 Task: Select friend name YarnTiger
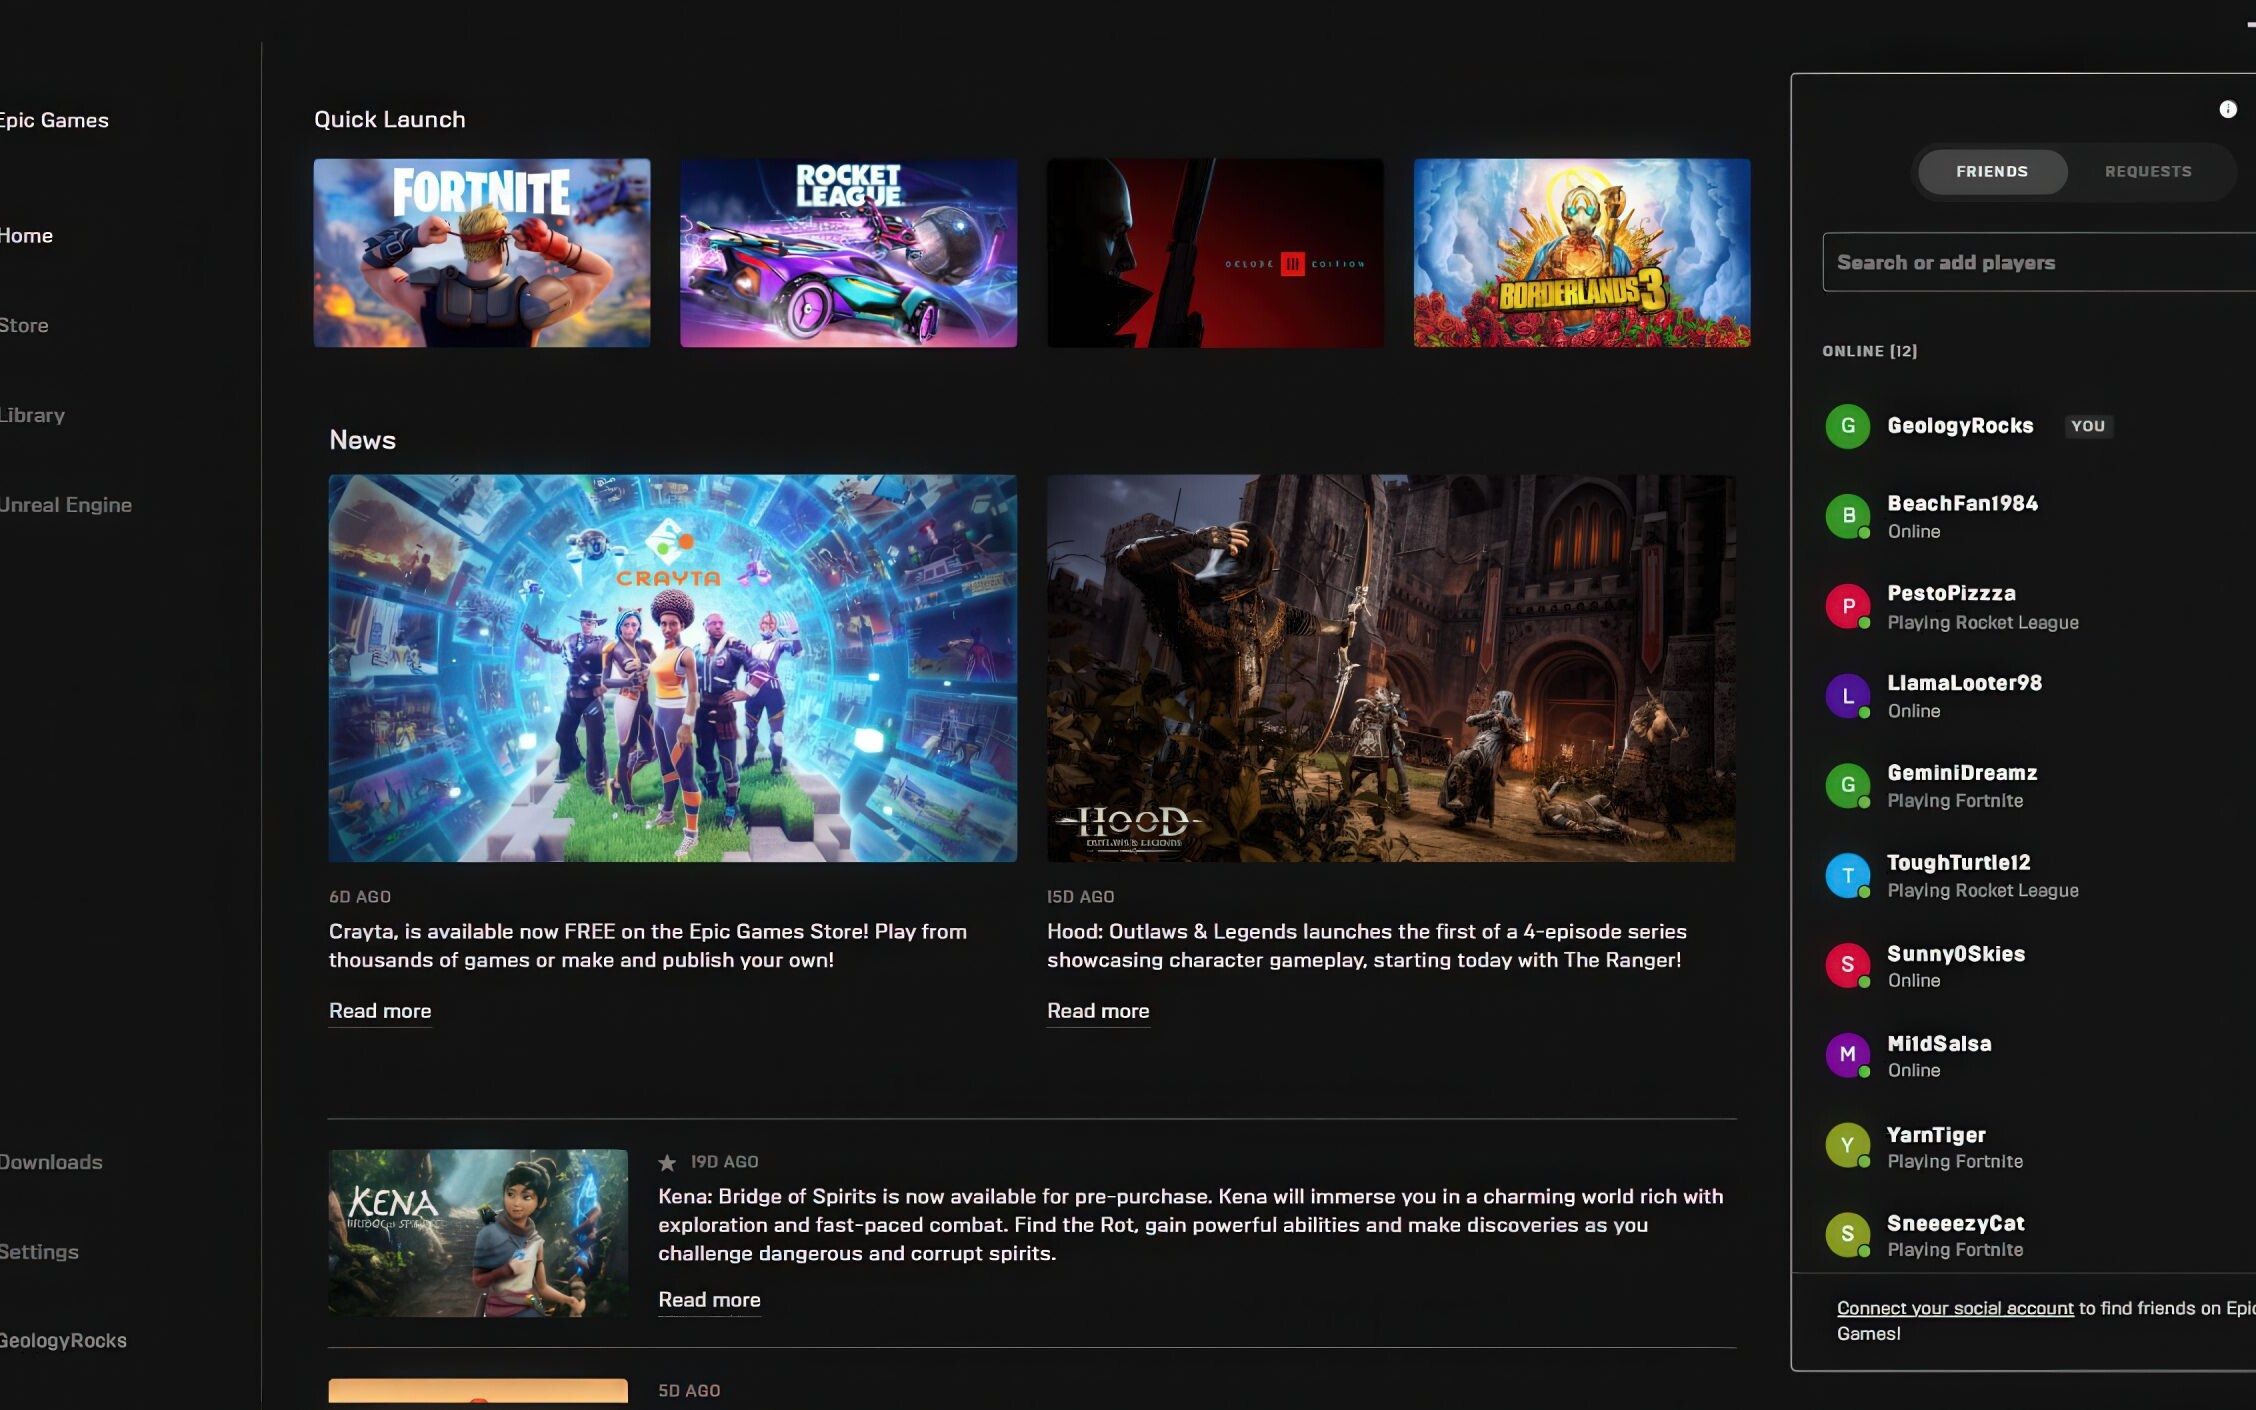click(x=1936, y=1135)
